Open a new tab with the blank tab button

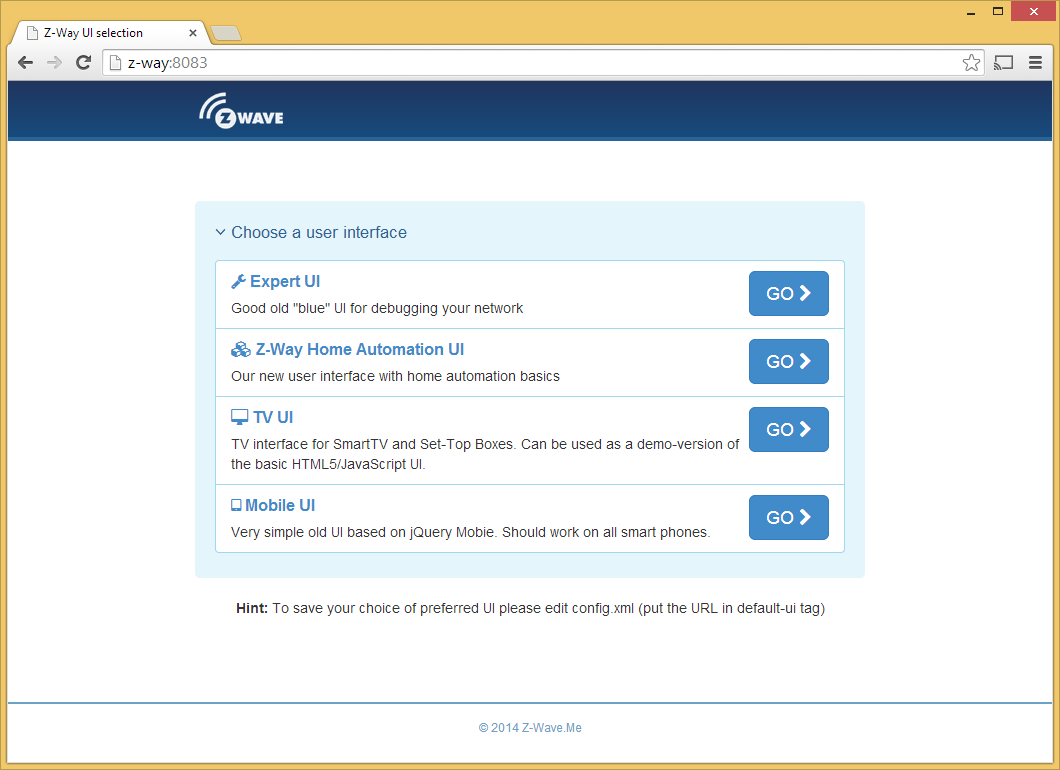click(x=226, y=32)
